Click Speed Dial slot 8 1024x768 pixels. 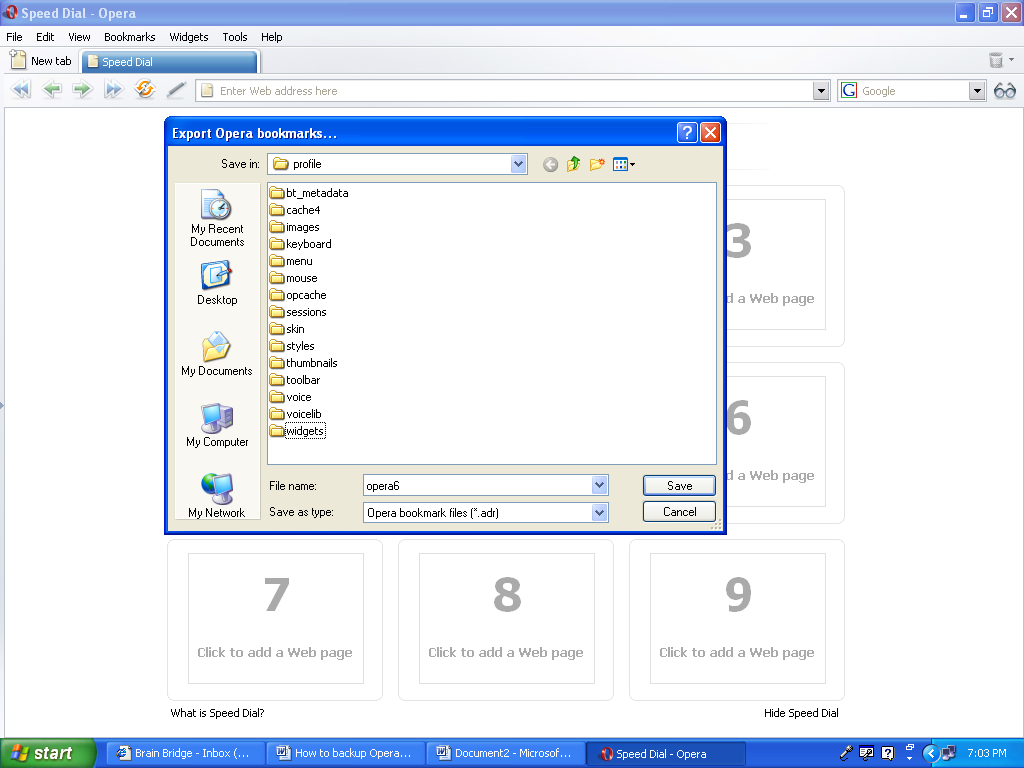pyautogui.click(x=506, y=619)
